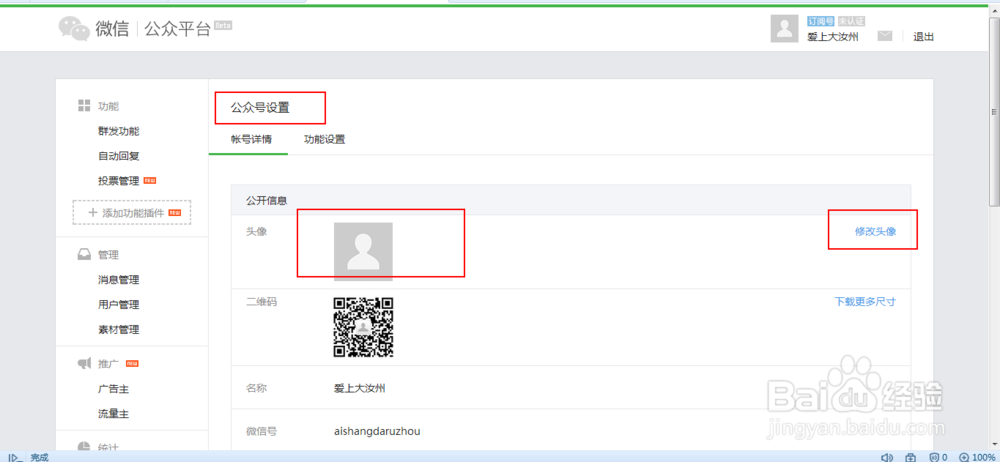Click the 微信号 row label
Screen dimensions: 1000x462
pos(261,431)
